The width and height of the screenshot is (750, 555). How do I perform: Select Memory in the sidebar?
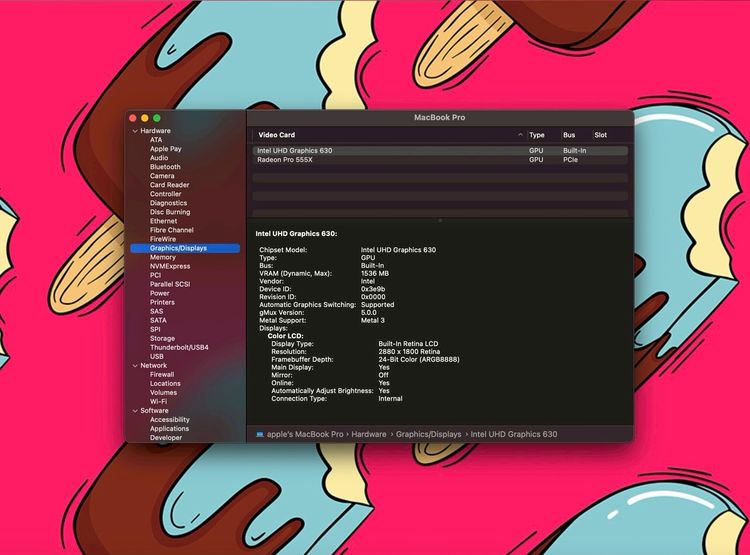click(x=163, y=257)
